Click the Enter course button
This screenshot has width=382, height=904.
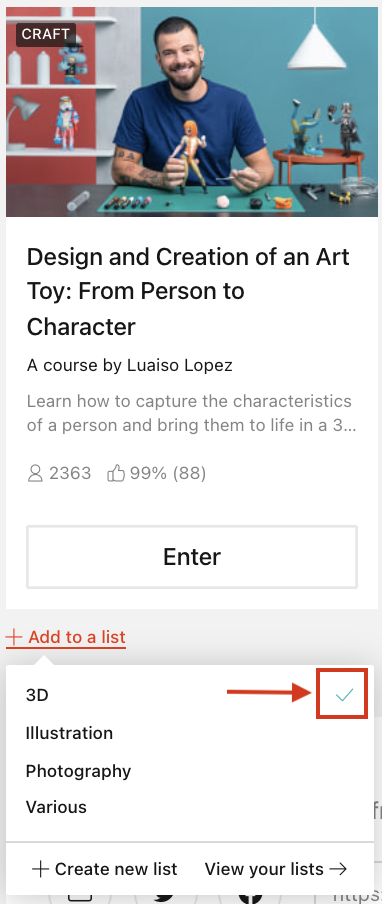[x=192, y=557]
